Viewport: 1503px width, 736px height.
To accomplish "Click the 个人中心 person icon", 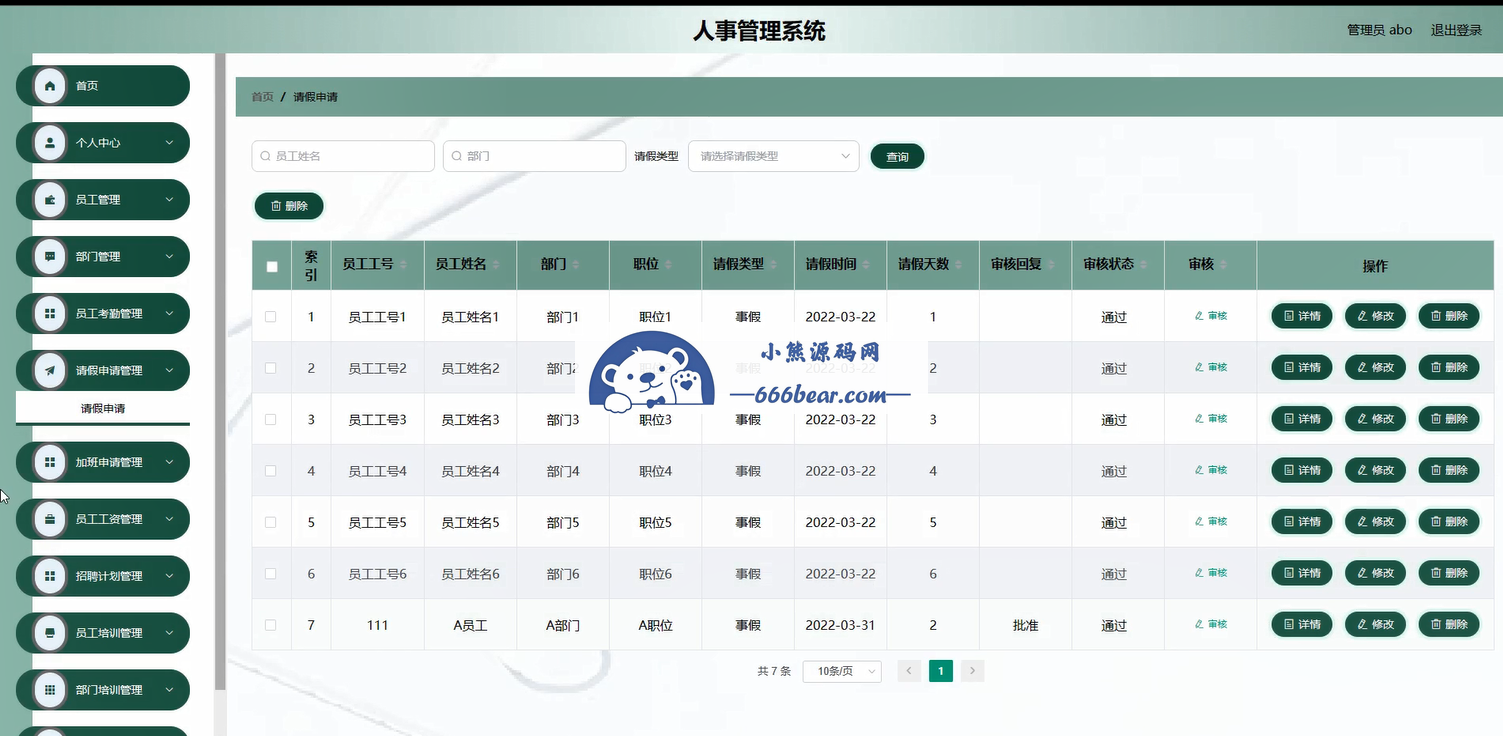I will click(50, 143).
